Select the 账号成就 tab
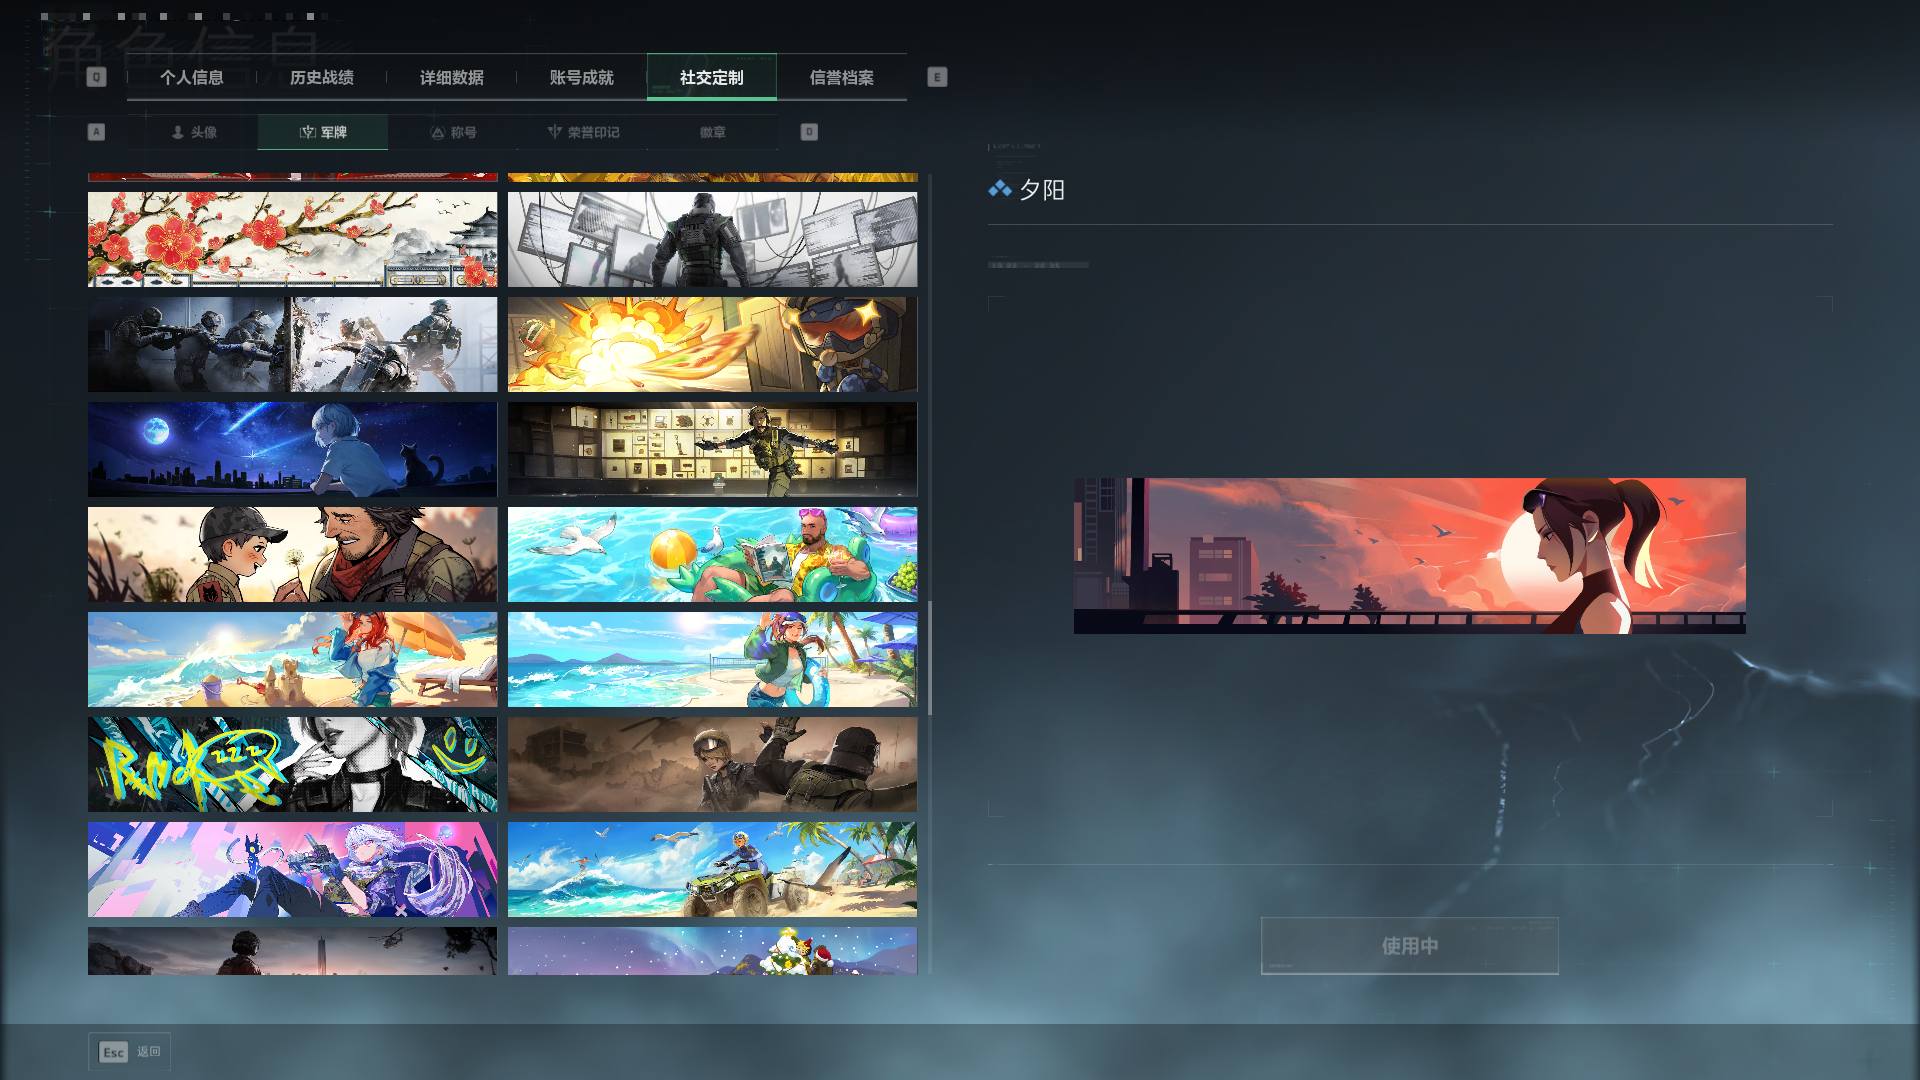 [x=582, y=77]
